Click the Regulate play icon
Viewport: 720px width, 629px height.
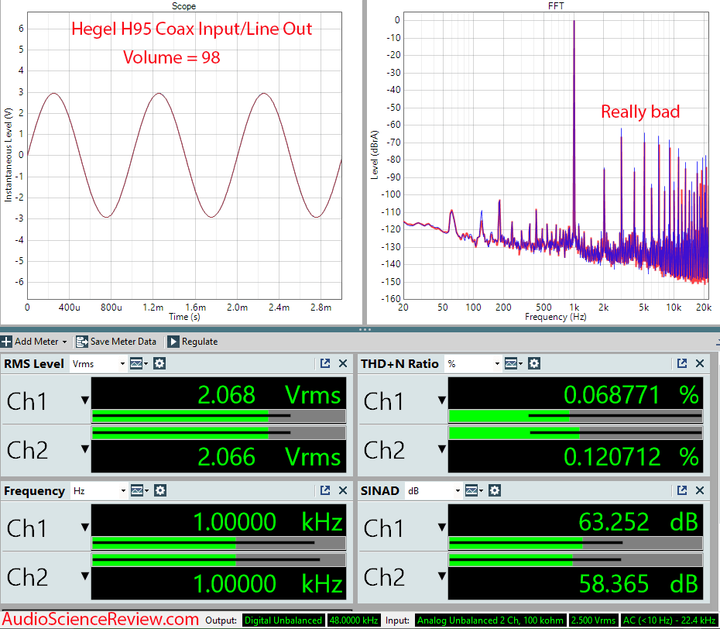pos(173,342)
